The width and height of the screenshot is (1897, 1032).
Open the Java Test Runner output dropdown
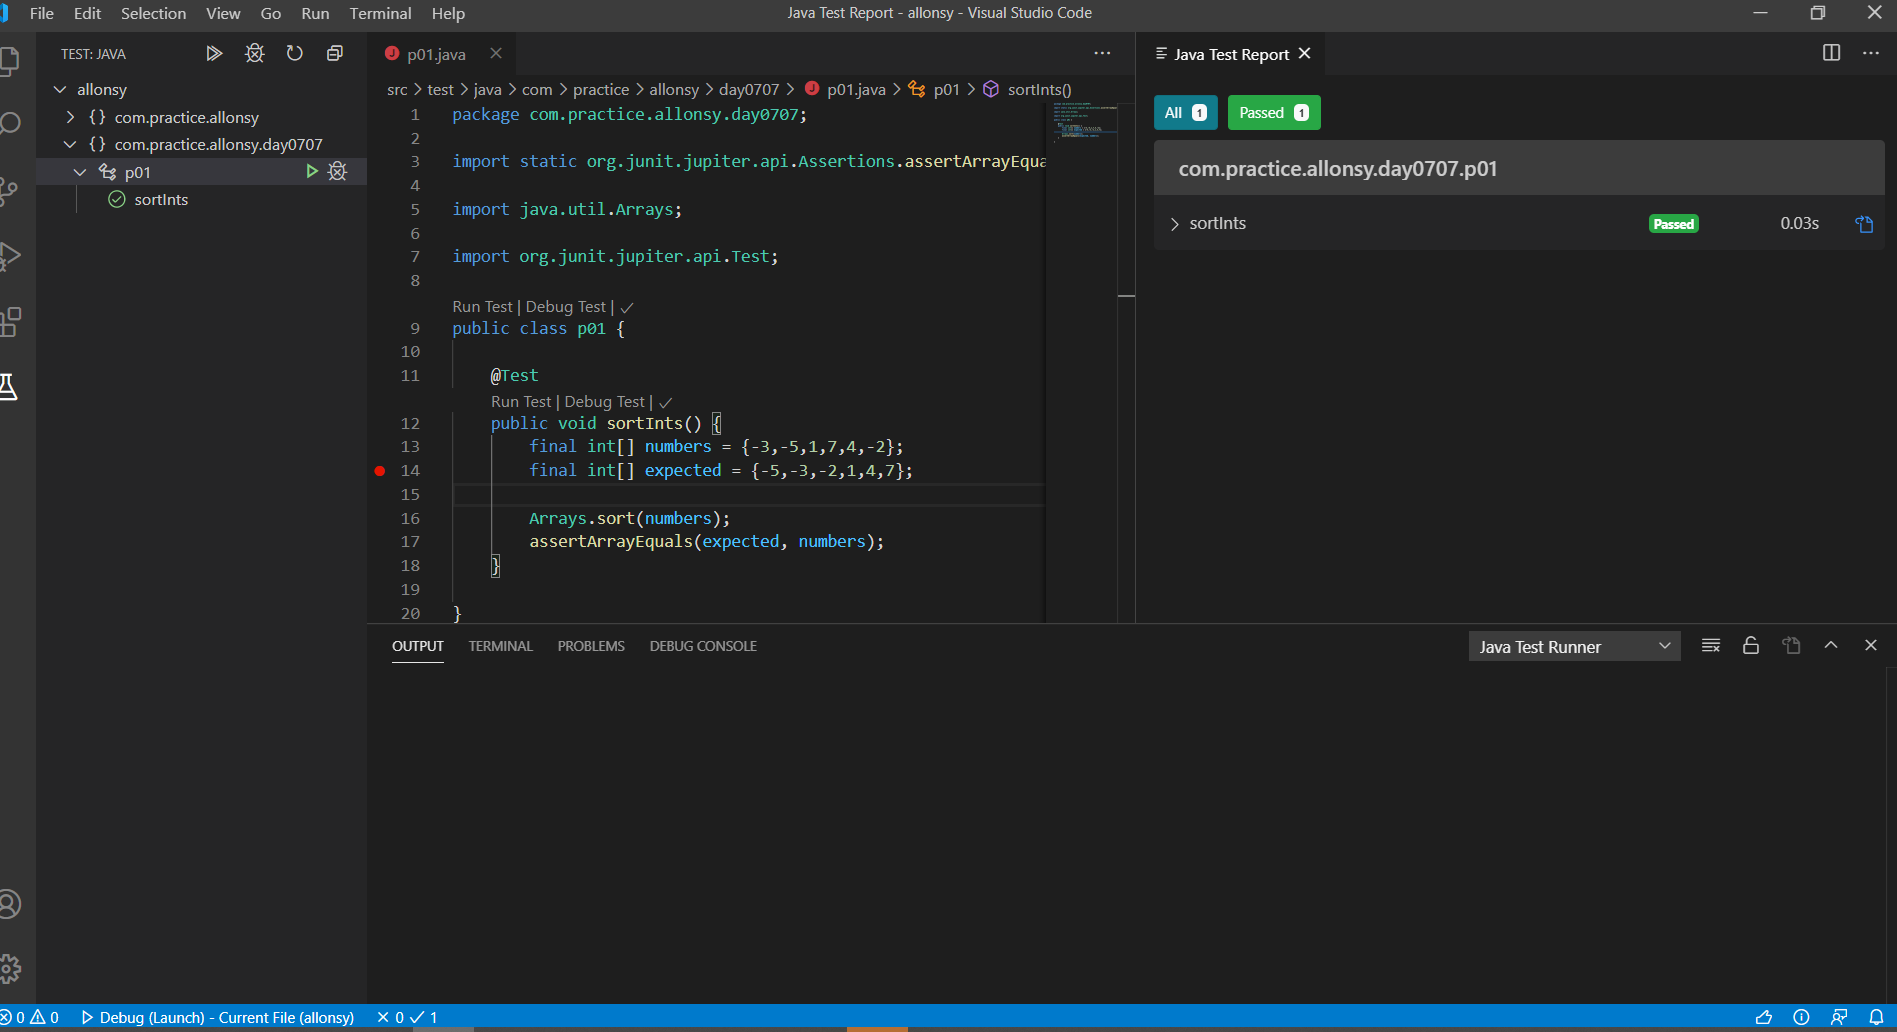(x=1574, y=647)
